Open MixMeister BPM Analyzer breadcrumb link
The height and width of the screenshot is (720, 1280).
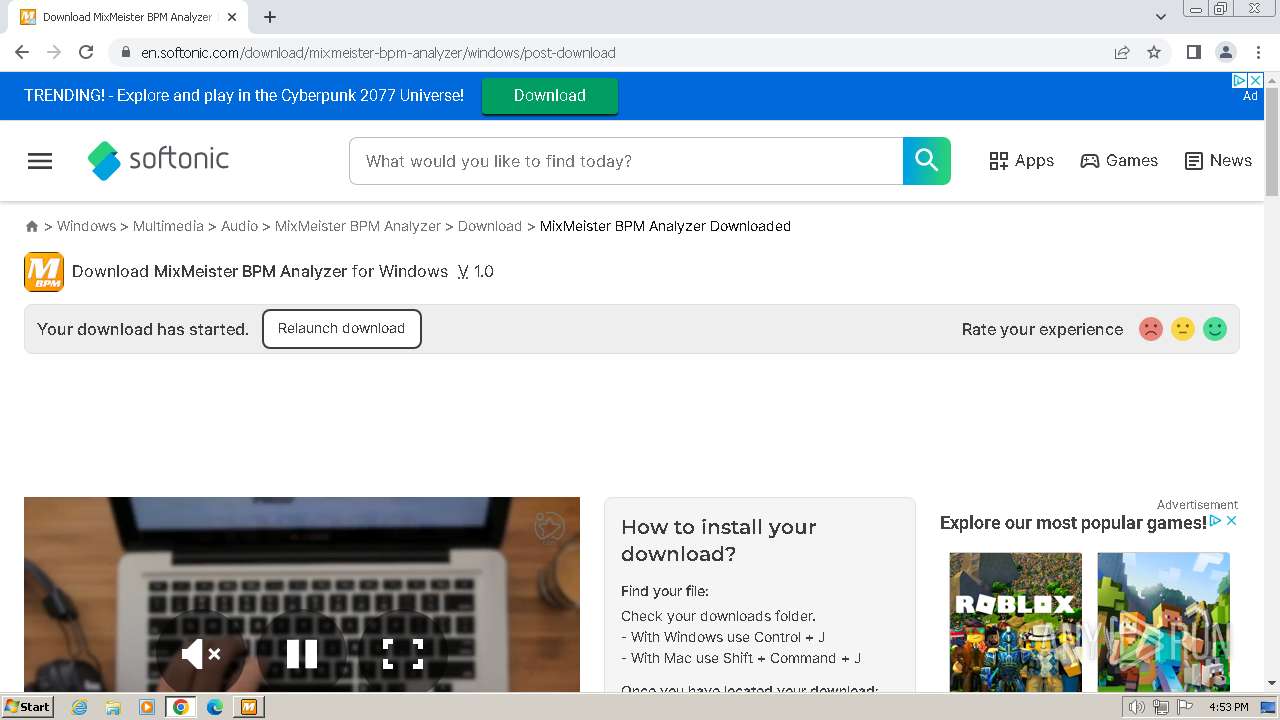tap(358, 227)
